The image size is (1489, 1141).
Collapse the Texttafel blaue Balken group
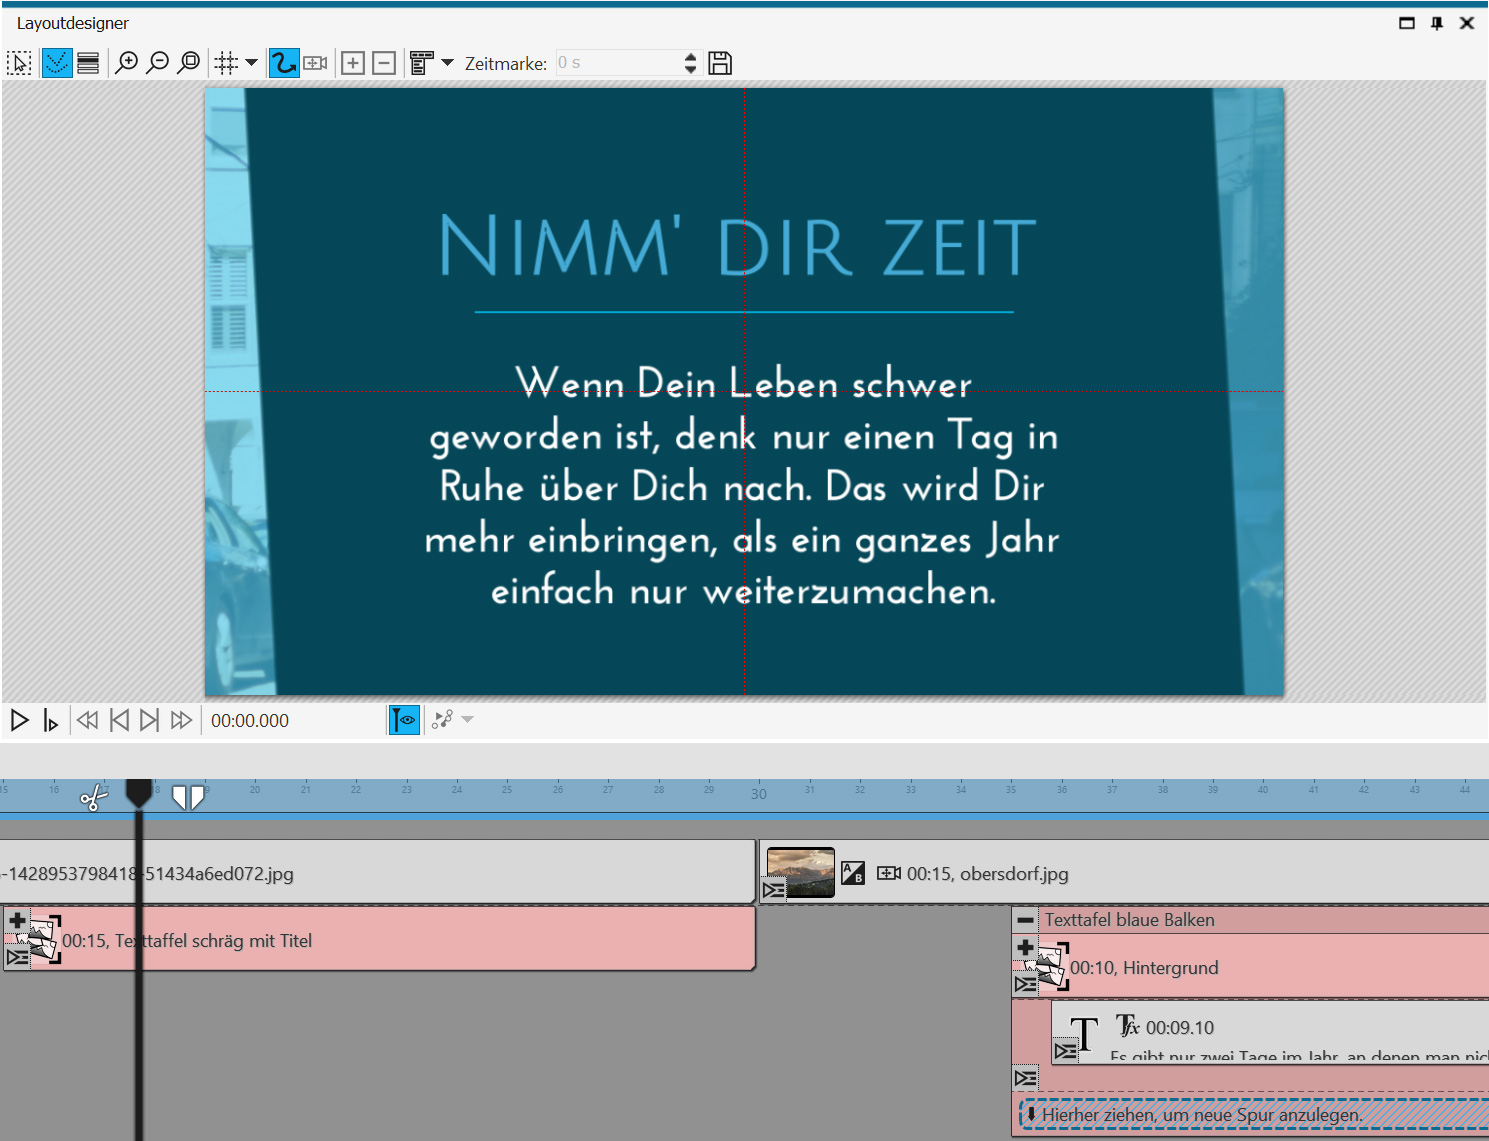[x=1025, y=920]
